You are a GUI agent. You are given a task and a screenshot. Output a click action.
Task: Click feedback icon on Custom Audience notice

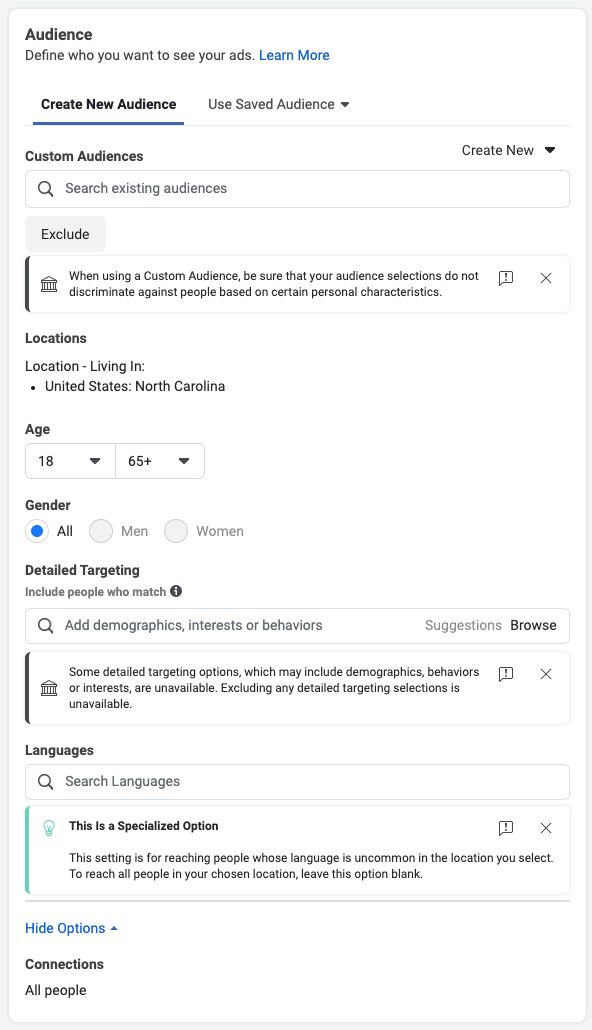506,278
